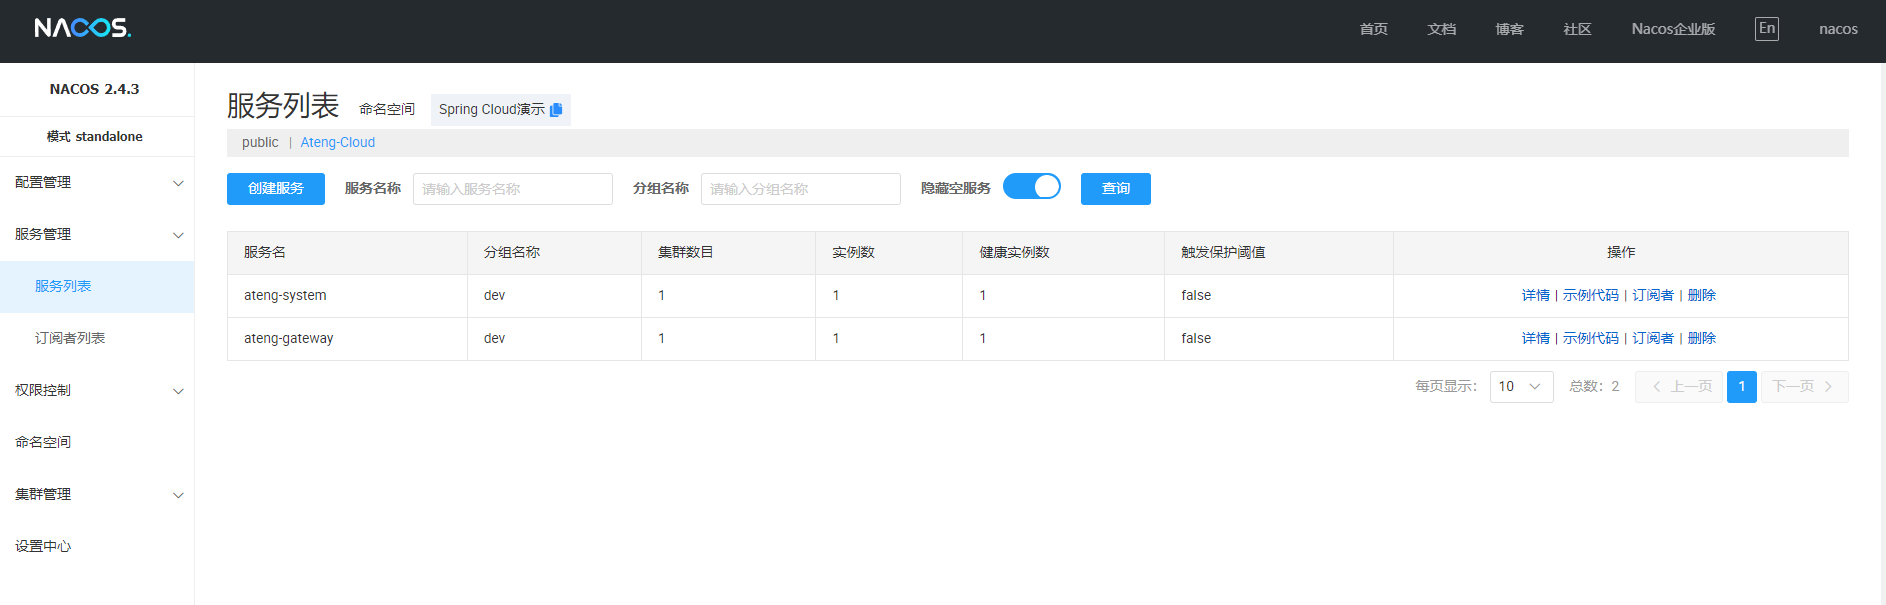Image resolution: width=1886 pixels, height=605 pixels.
Task: View 订阅者 for ateng-gateway service
Action: [x=1652, y=339]
